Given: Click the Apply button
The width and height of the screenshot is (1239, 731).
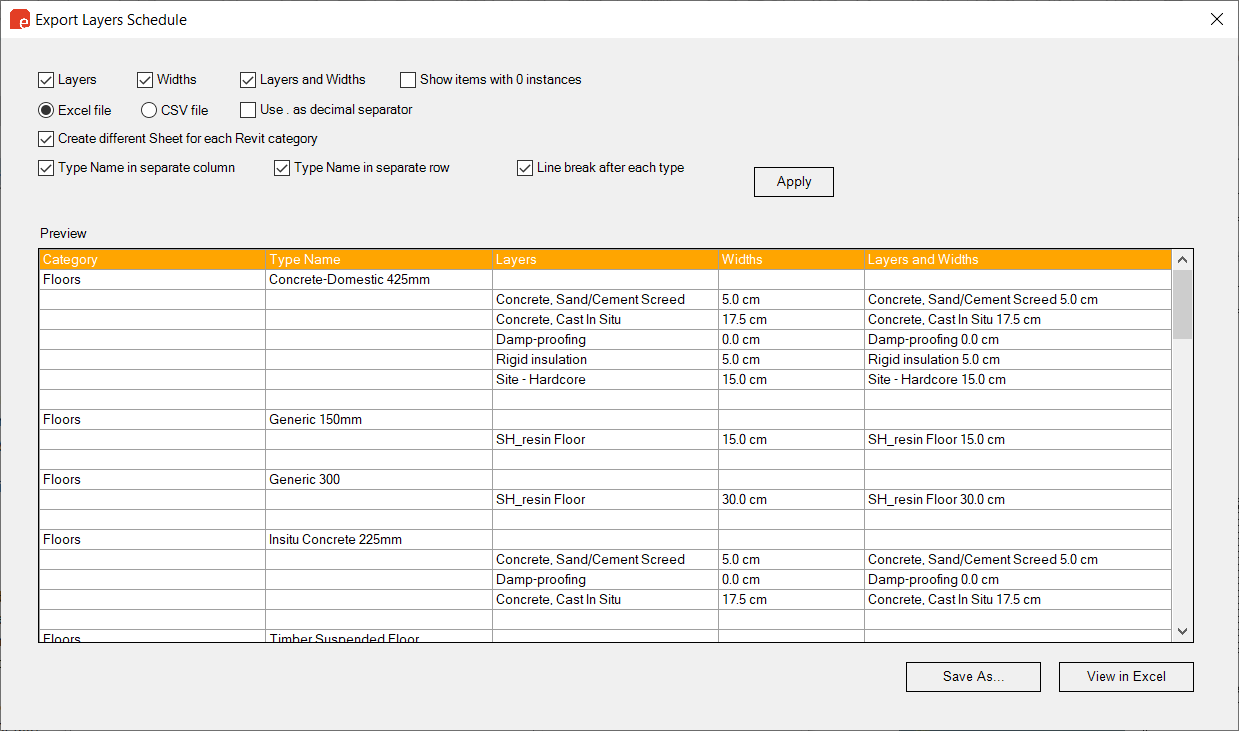Looking at the screenshot, I should (x=794, y=182).
